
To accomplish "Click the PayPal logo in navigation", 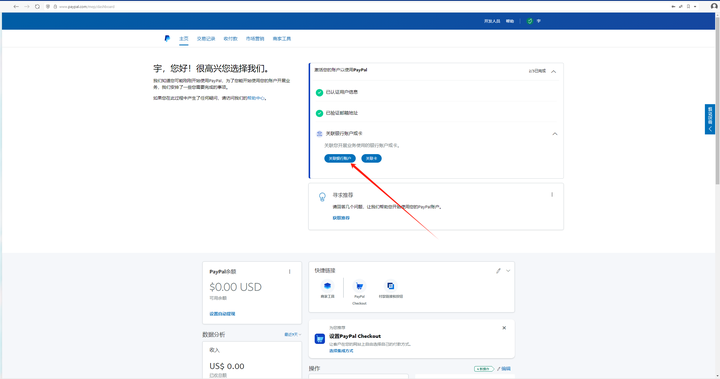I will click(167, 39).
